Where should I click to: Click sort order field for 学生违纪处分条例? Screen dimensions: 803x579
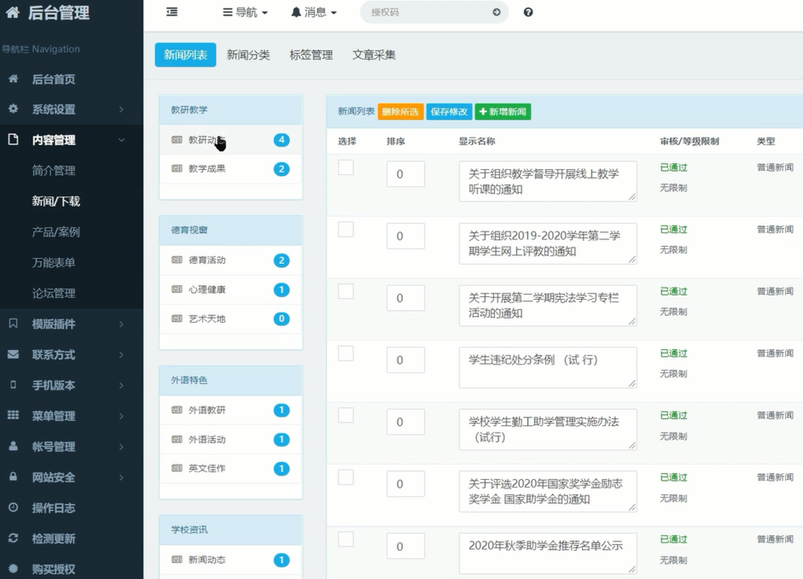(x=406, y=360)
